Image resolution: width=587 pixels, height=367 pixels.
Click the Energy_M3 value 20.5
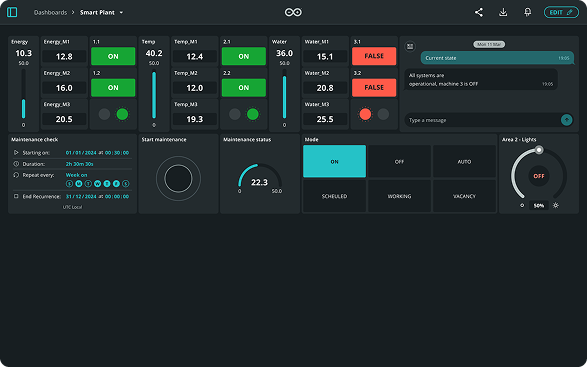(x=64, y=119)
